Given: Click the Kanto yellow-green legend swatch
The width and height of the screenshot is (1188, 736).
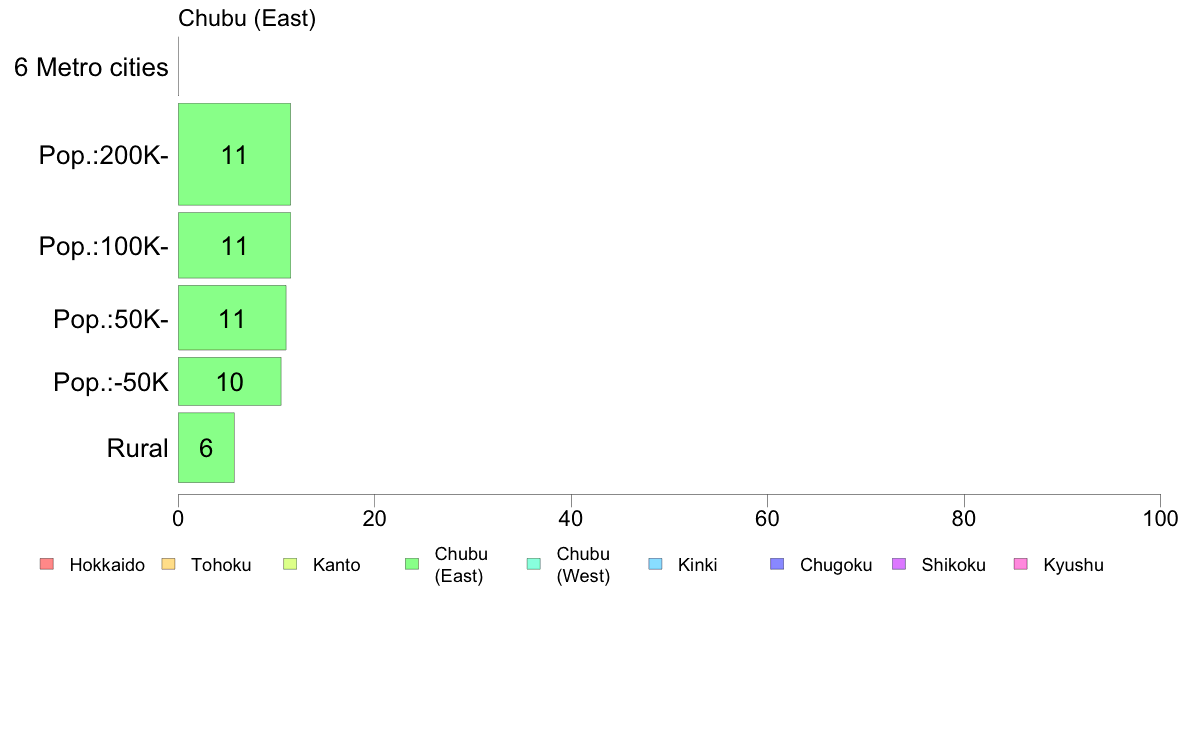Looking at the screenshot, I should pyautogui.click(x=290, y=564).
